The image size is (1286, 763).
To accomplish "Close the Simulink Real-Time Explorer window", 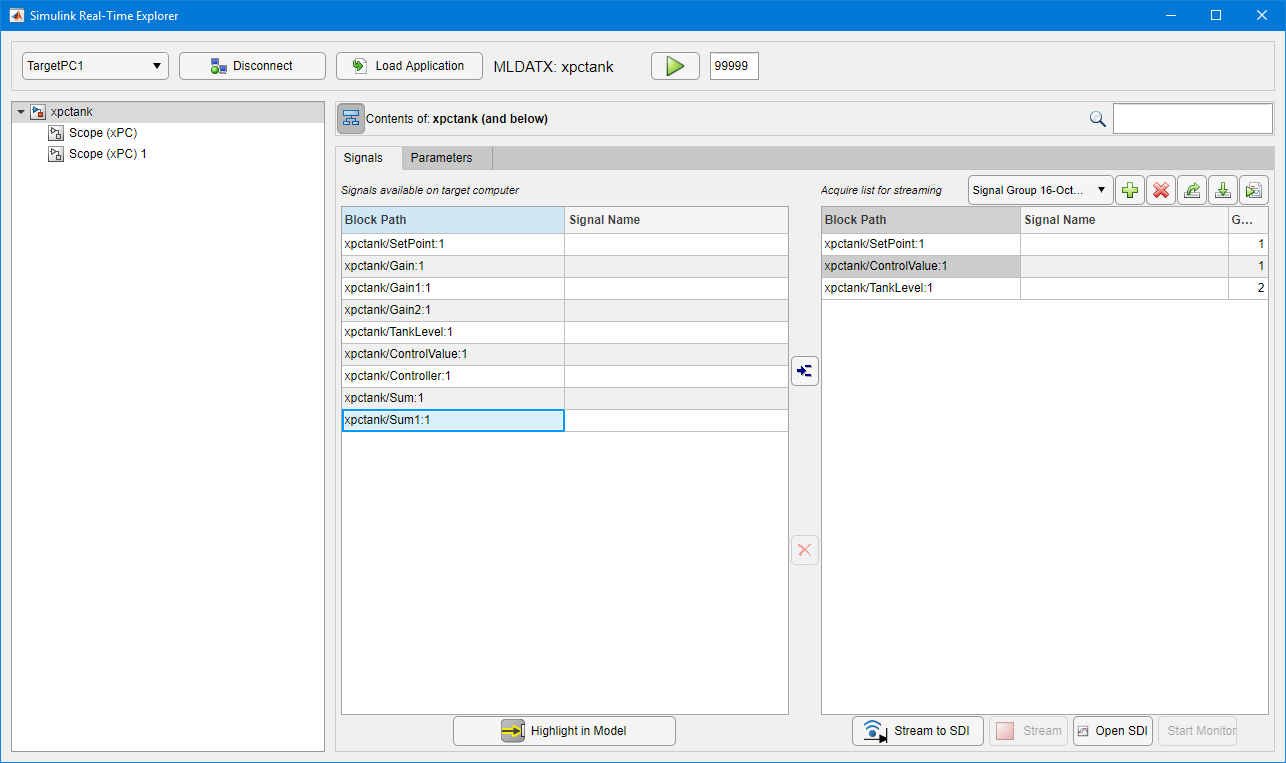I will point(1262,16).
